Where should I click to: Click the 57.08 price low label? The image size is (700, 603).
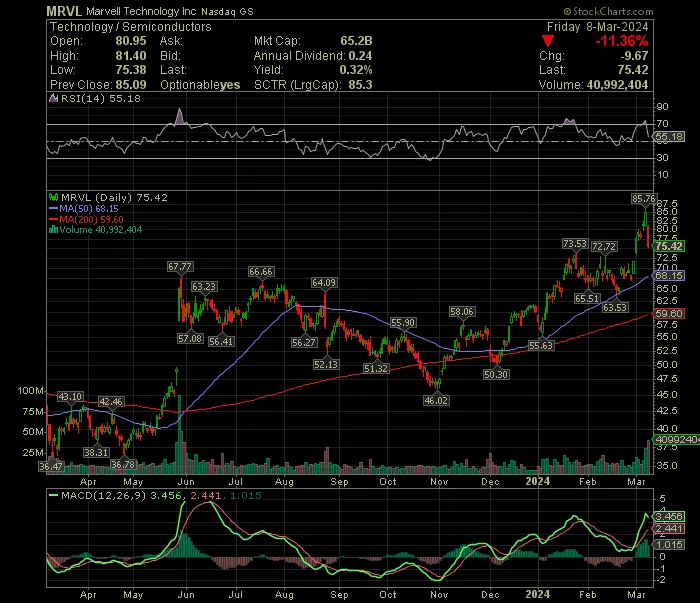[x=190, y=338]
